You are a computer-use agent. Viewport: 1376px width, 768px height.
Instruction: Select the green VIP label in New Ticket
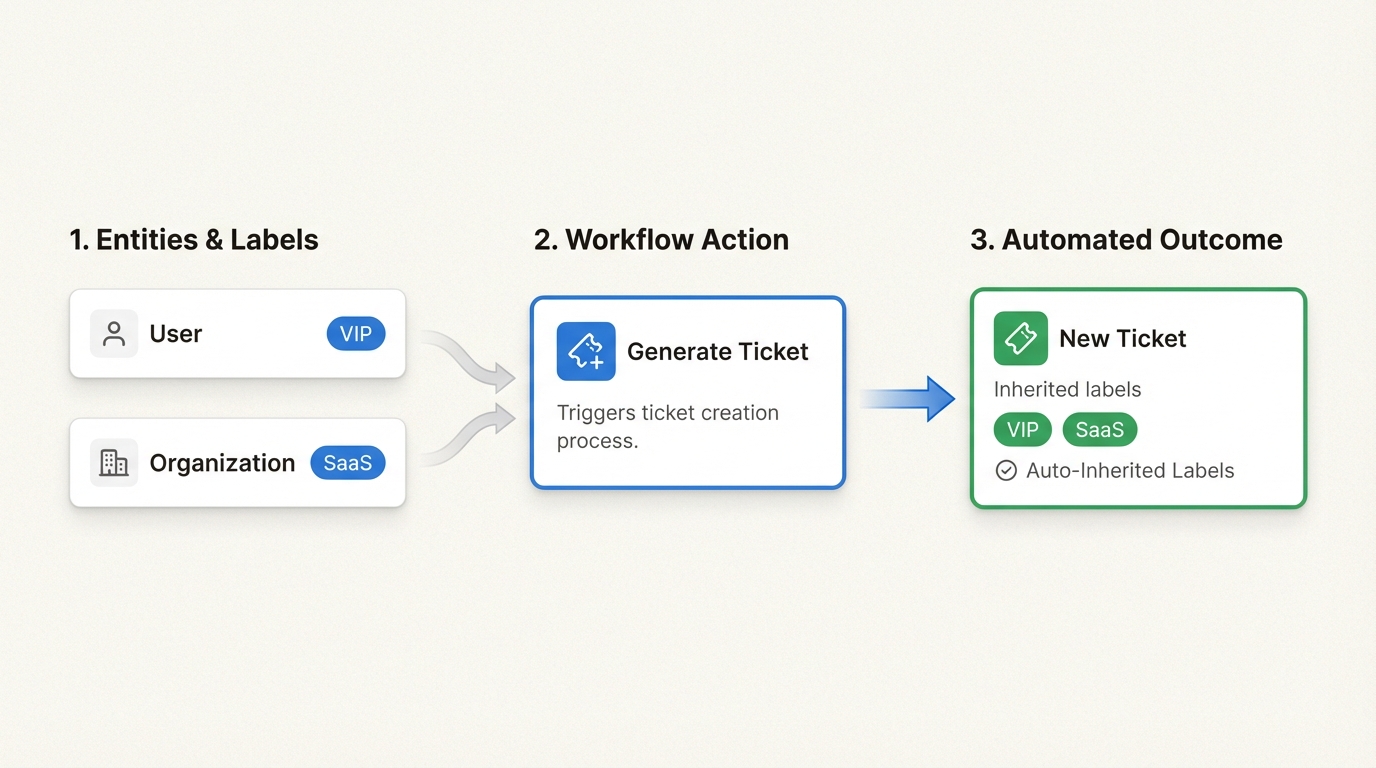(1022, 430)
